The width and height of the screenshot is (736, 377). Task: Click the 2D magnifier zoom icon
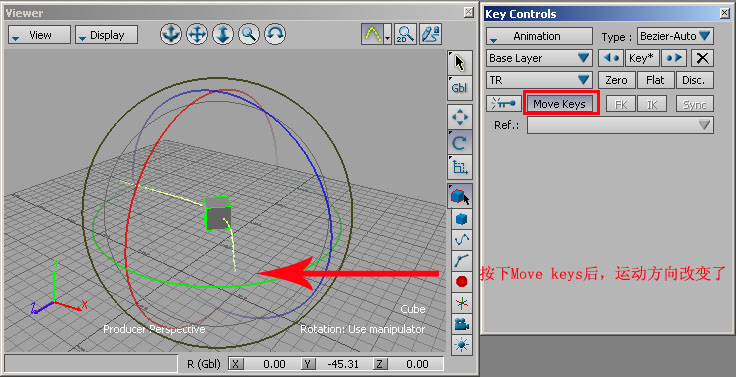(405, 34)
